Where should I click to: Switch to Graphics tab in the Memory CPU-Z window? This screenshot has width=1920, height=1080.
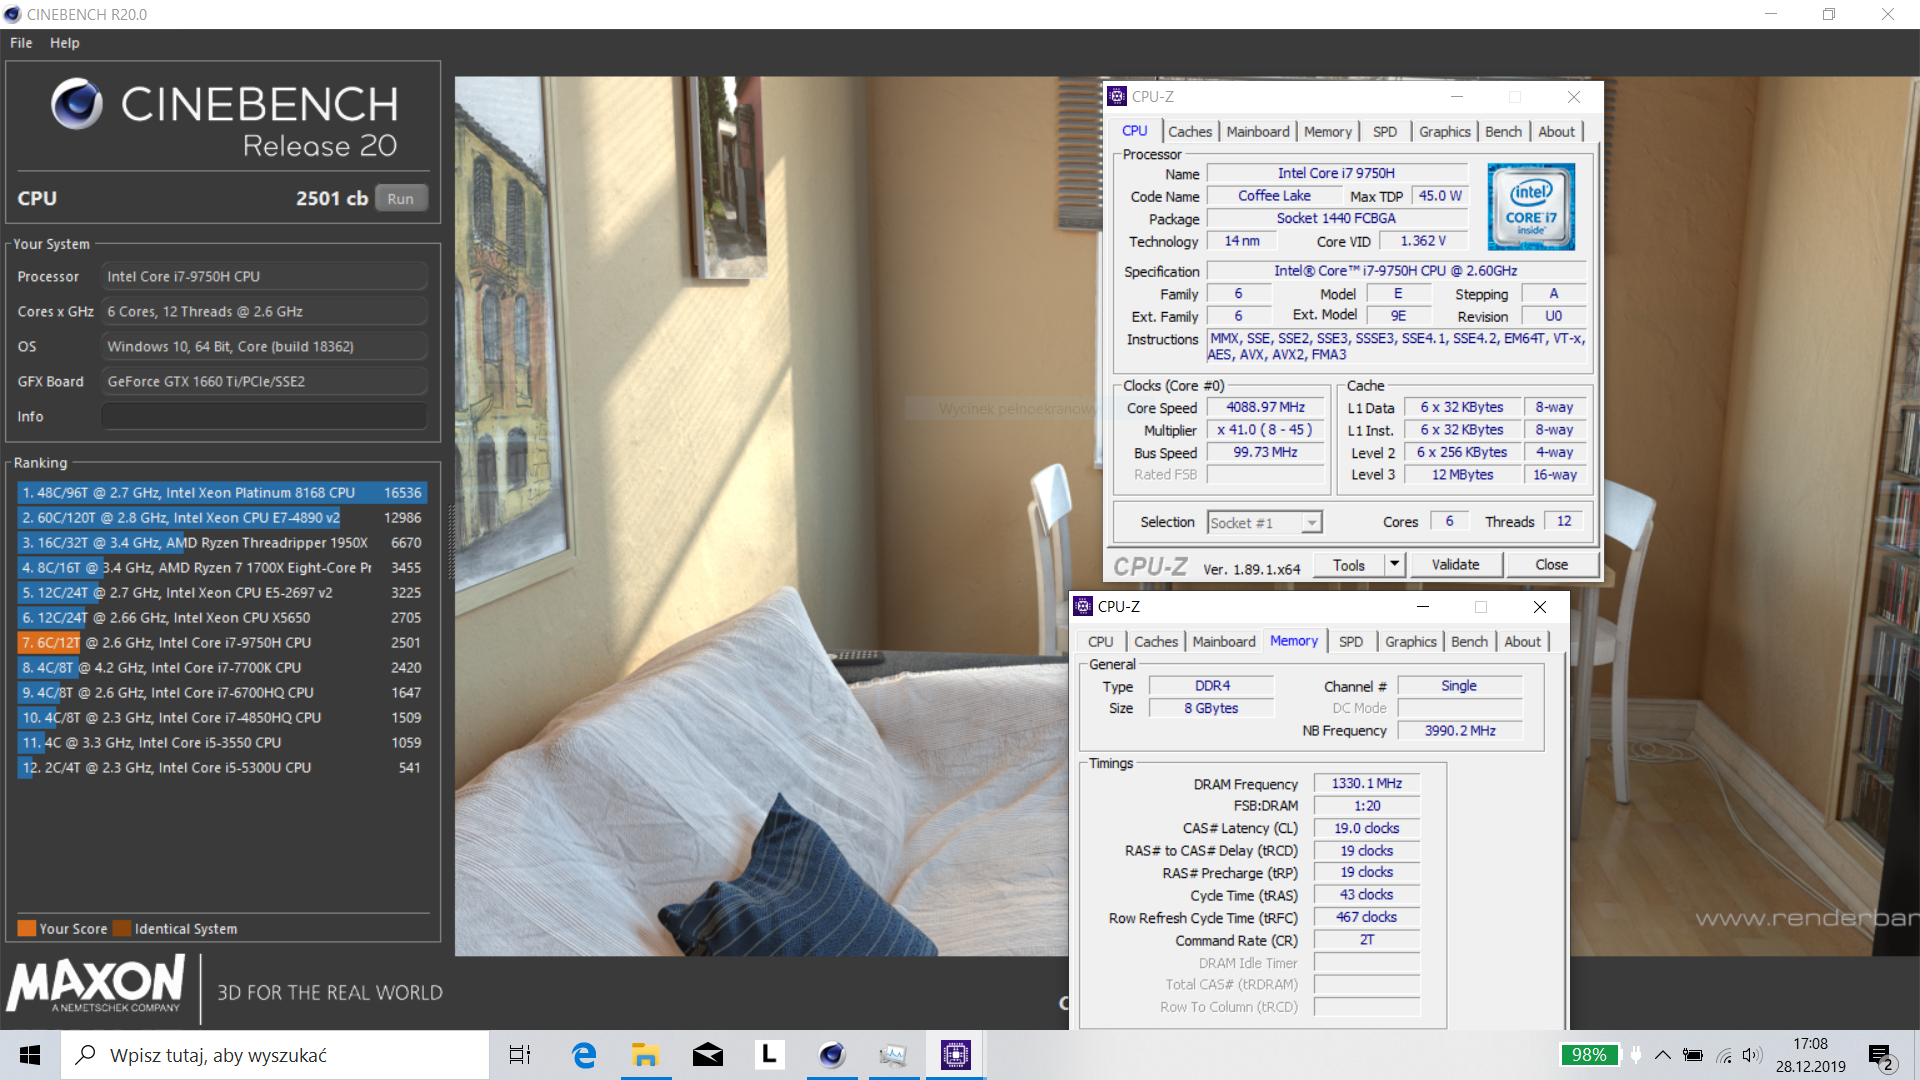click(1411, 642)
